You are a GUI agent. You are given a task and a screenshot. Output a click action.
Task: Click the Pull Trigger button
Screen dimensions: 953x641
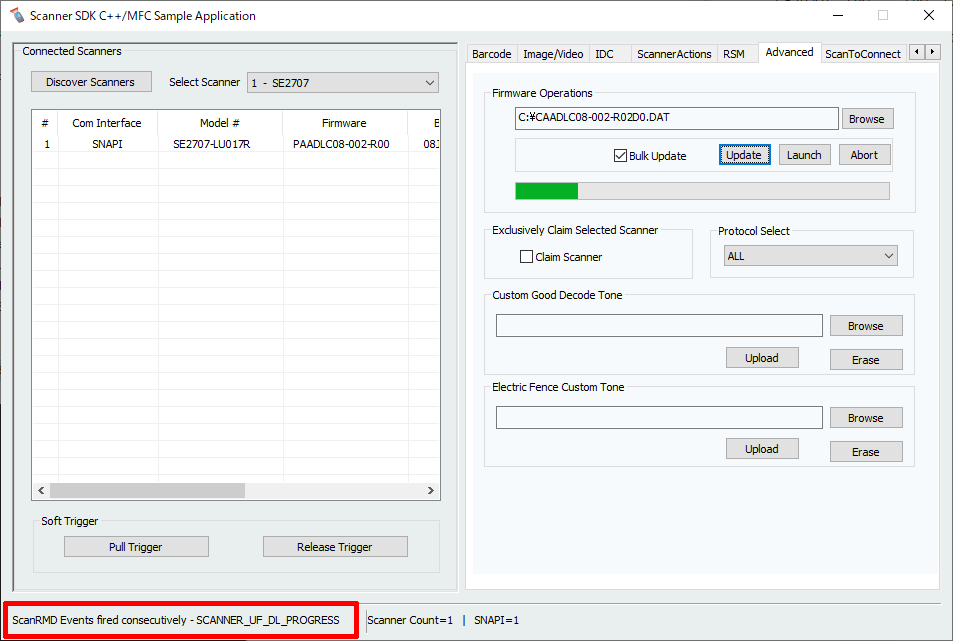click(x=136, y=547)
